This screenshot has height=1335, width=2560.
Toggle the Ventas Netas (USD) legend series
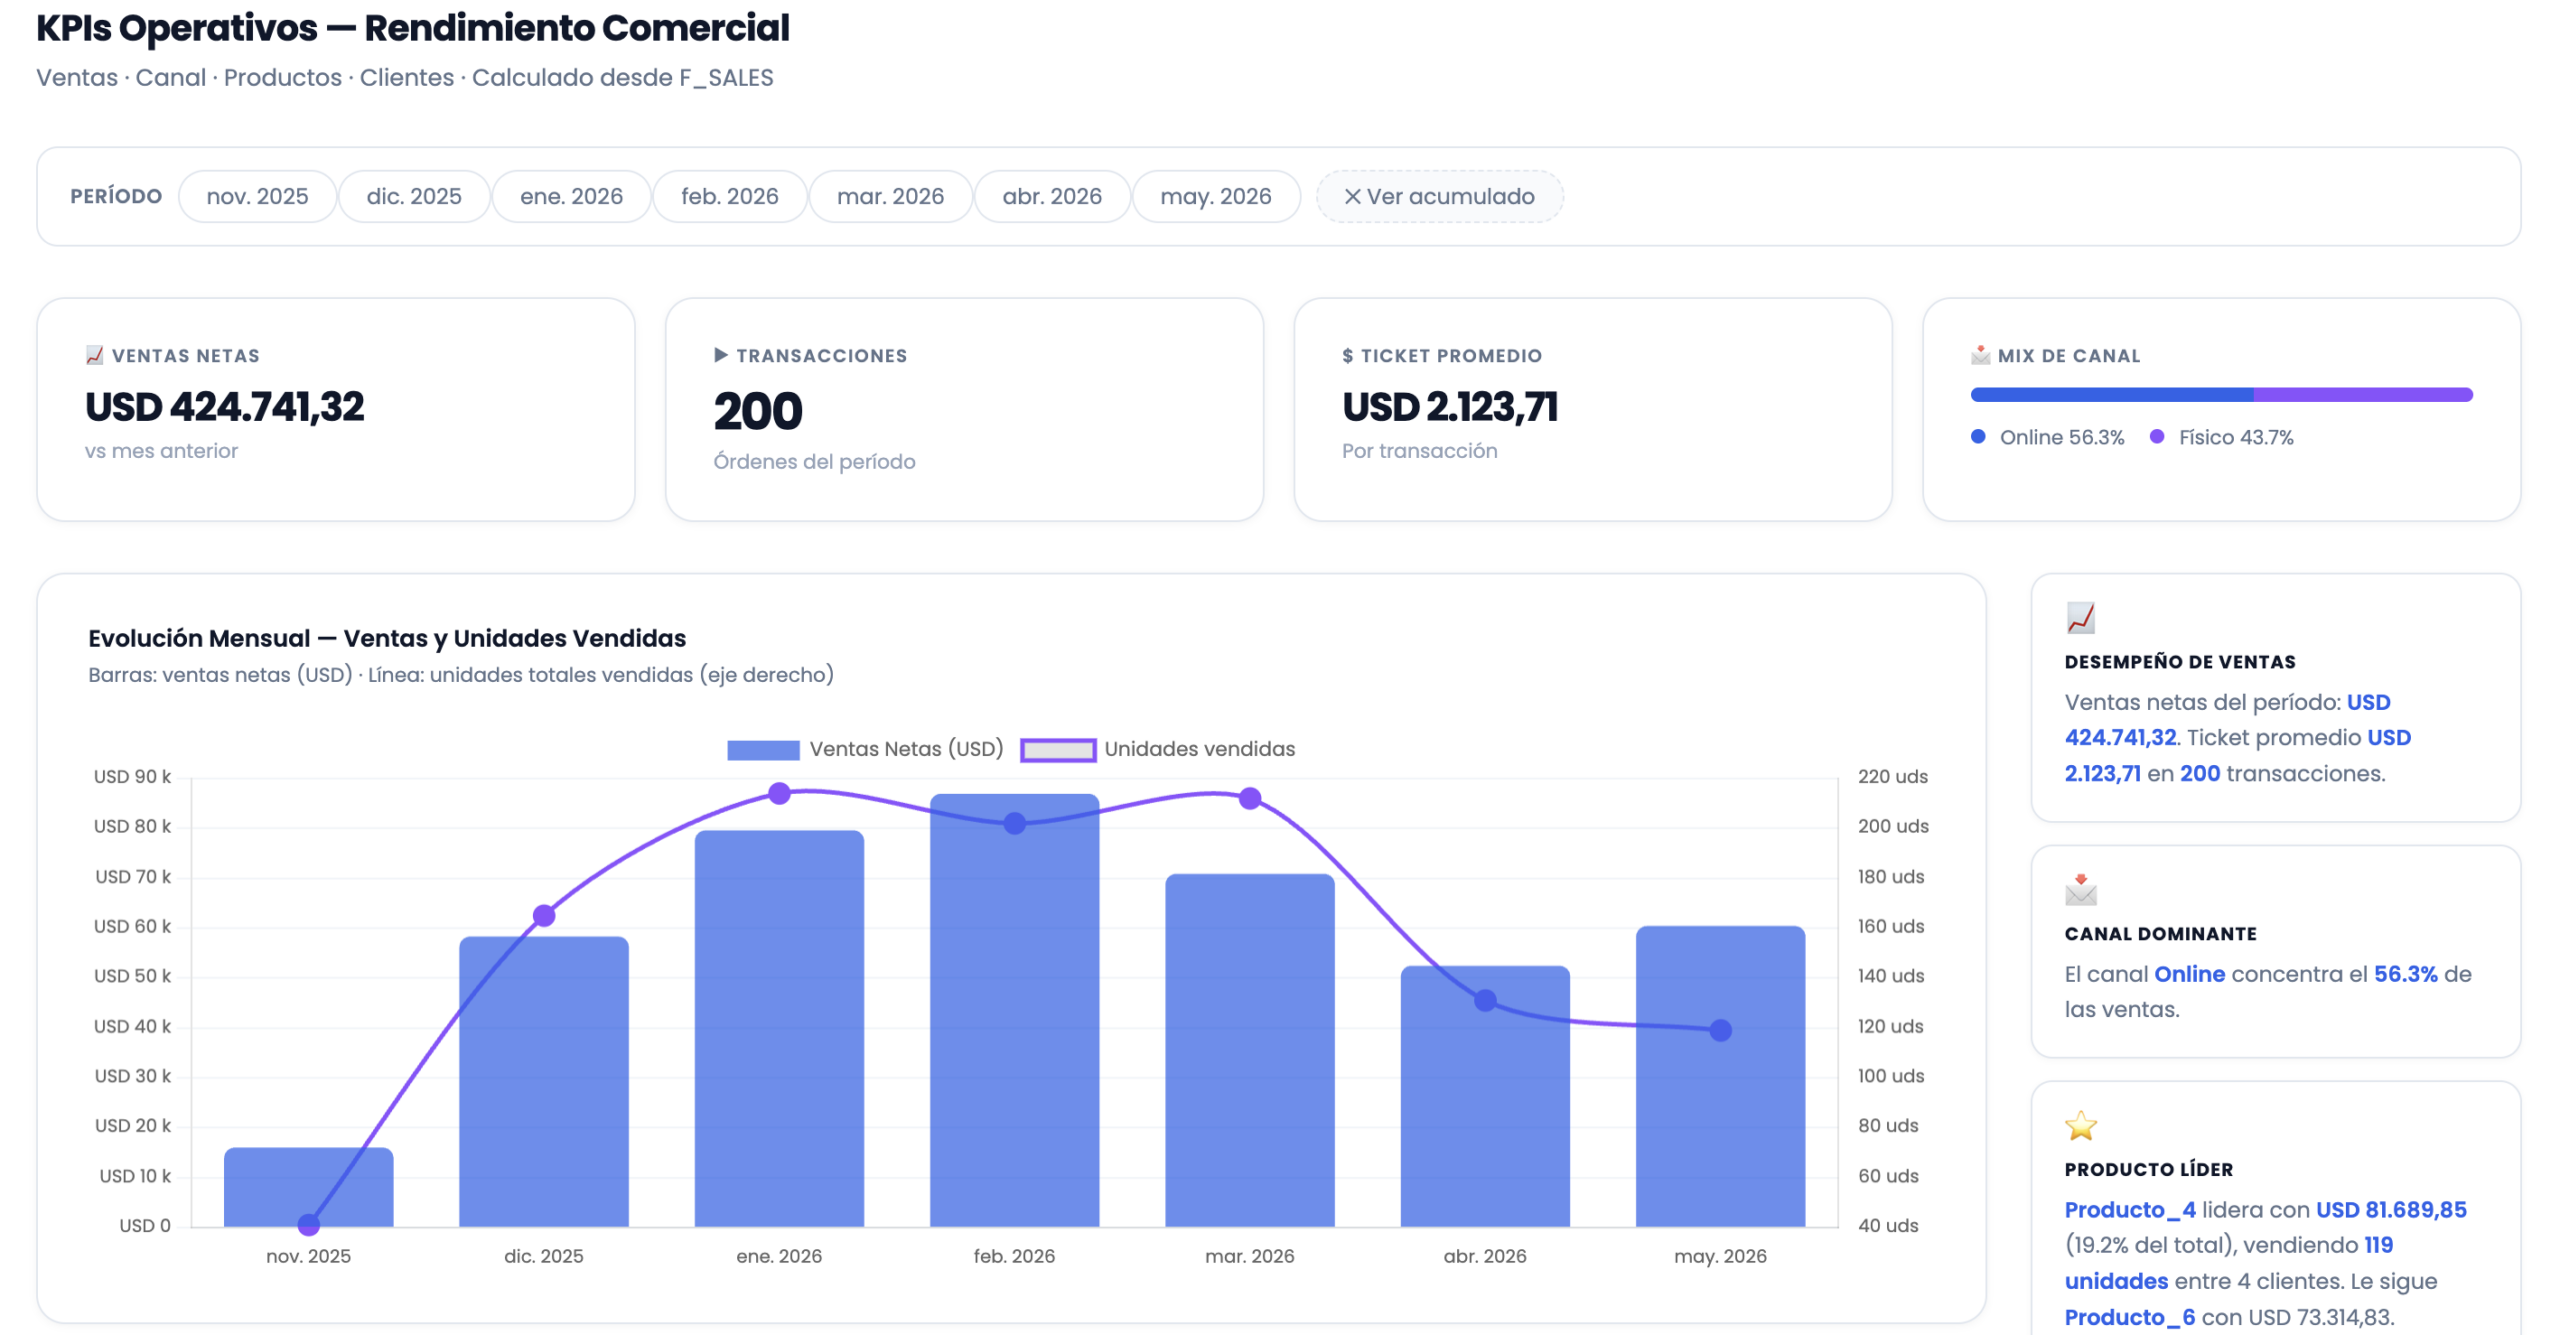point(865,749)
